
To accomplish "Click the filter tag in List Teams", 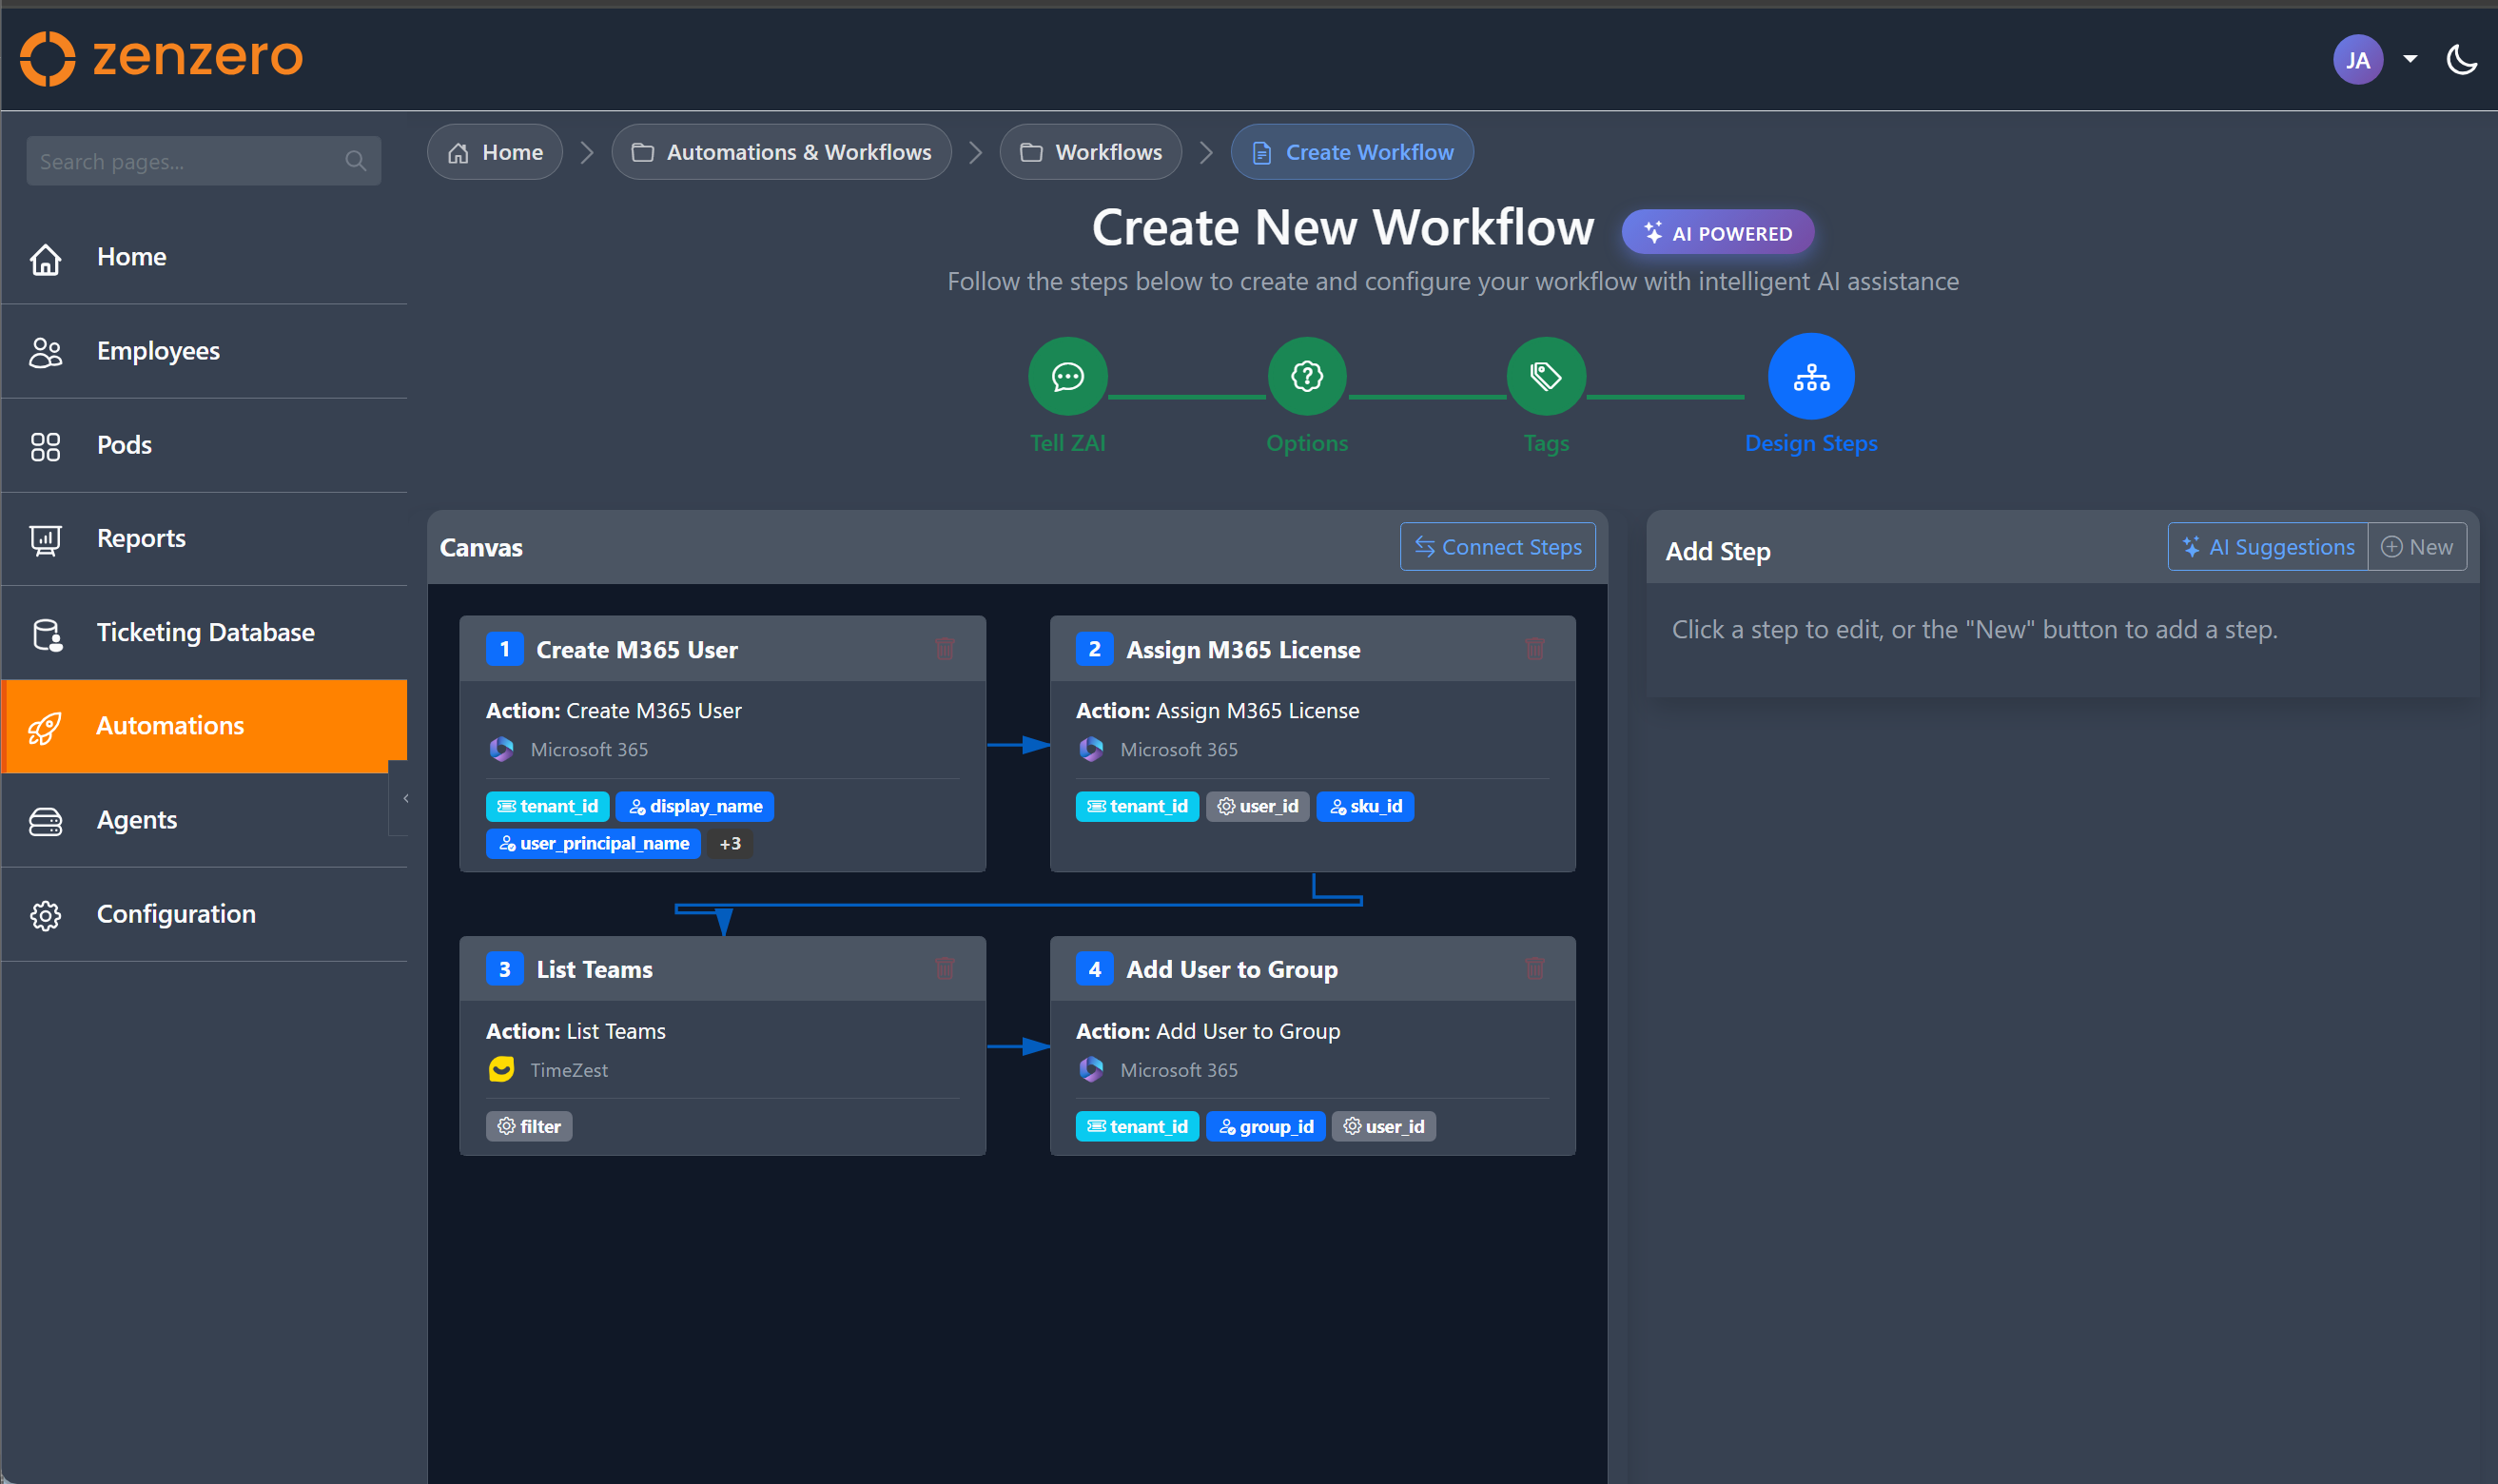I will tap(529, 1126).
